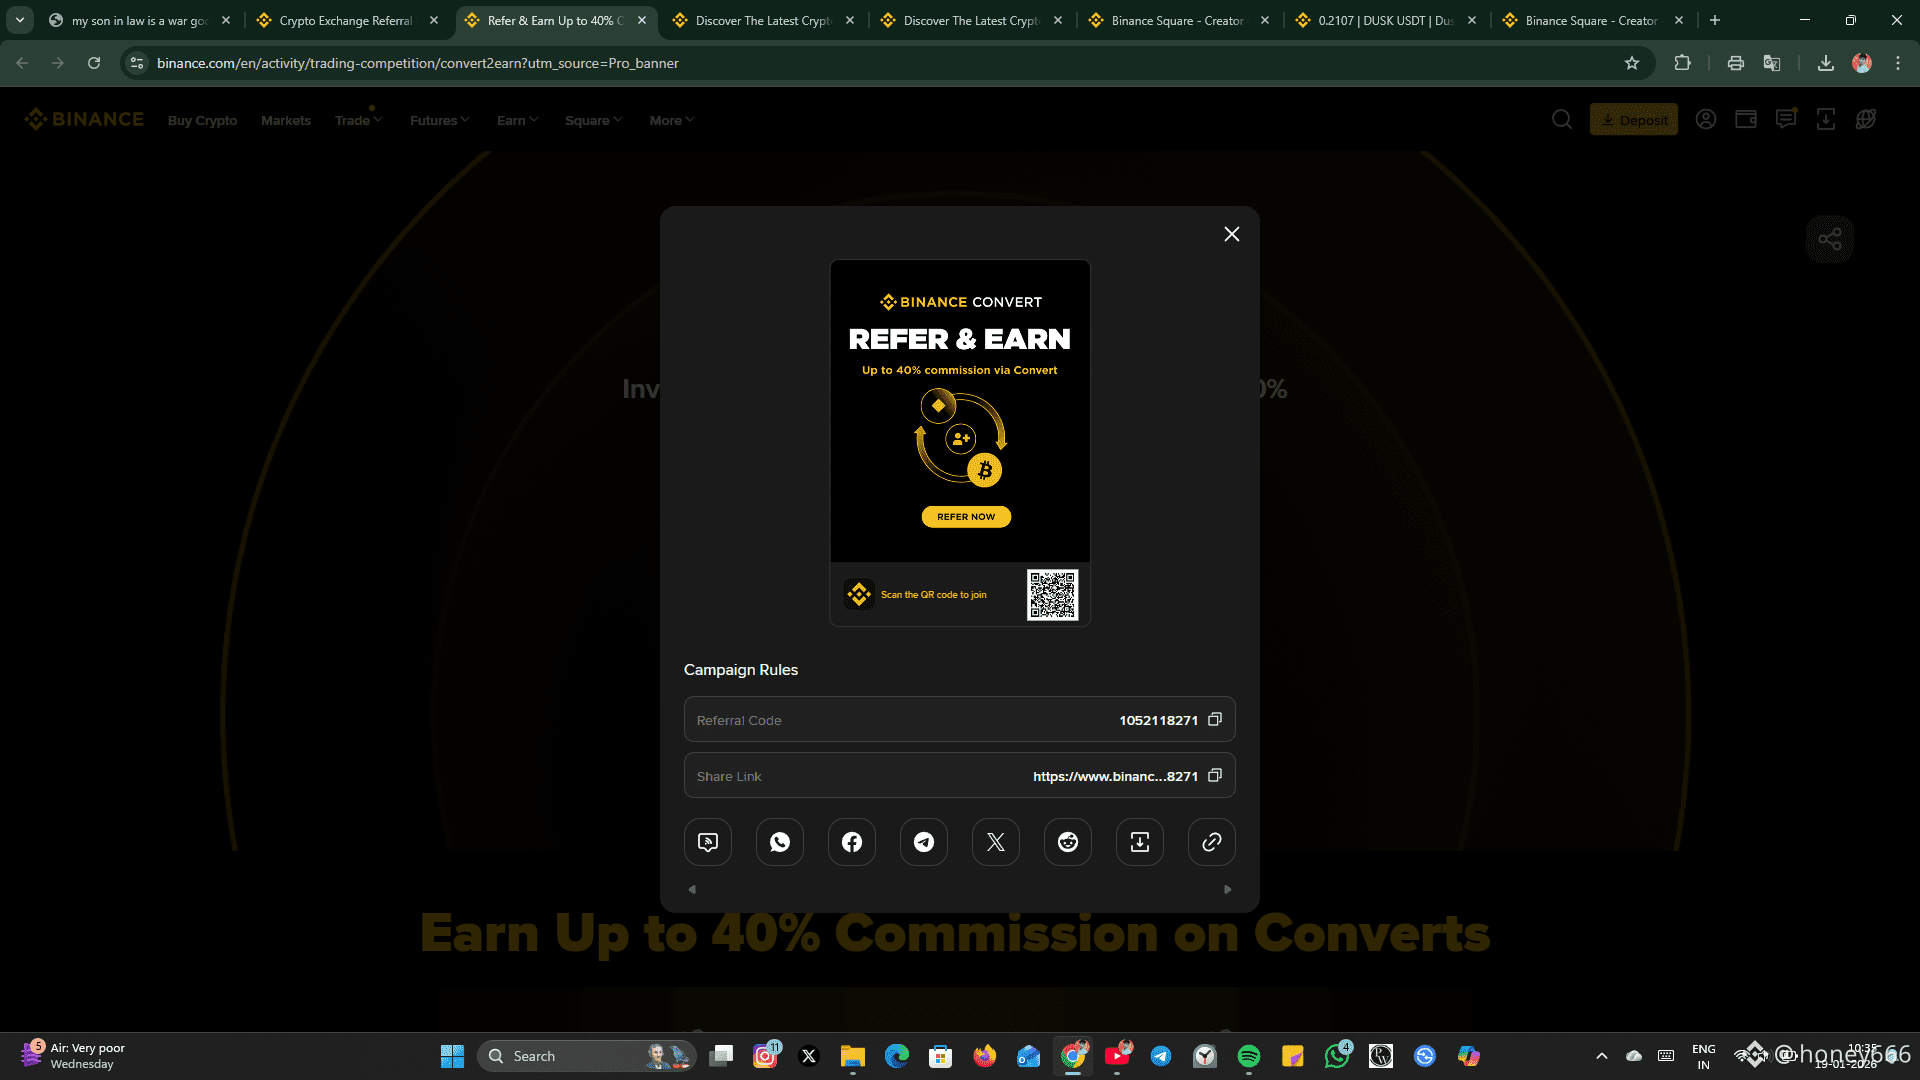Viewport: 1920px width, 1080px height.
Task: Copy the share link URL
Action: tap(1215, 776)
